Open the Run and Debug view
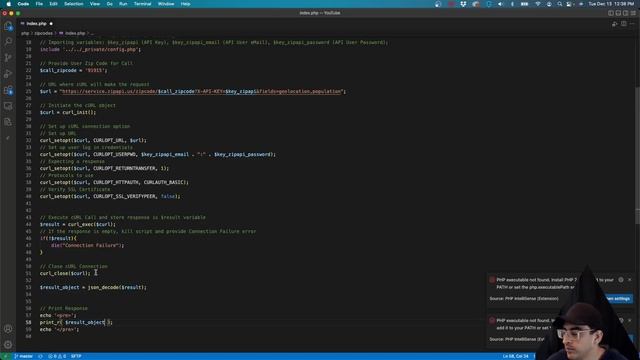The image size is (640, 360). pos(8,74)
